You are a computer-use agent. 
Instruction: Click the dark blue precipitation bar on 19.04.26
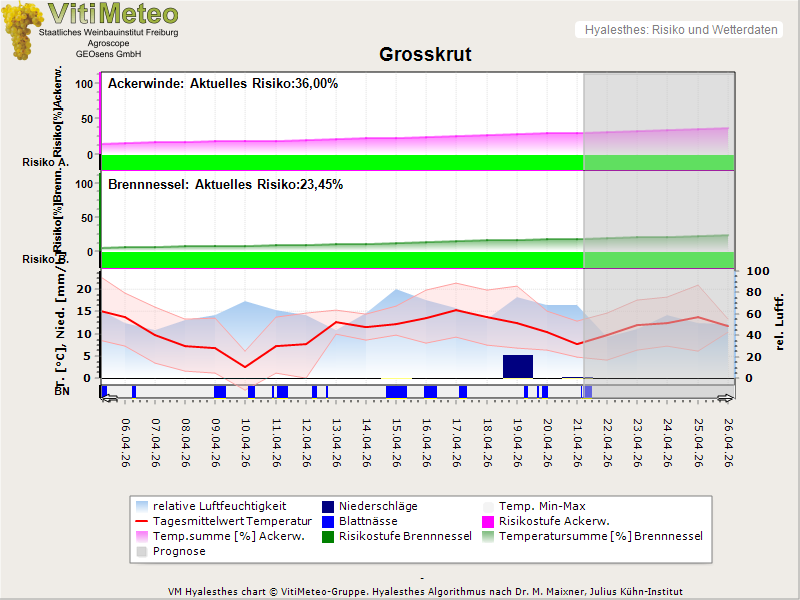[x=517, y=366]
